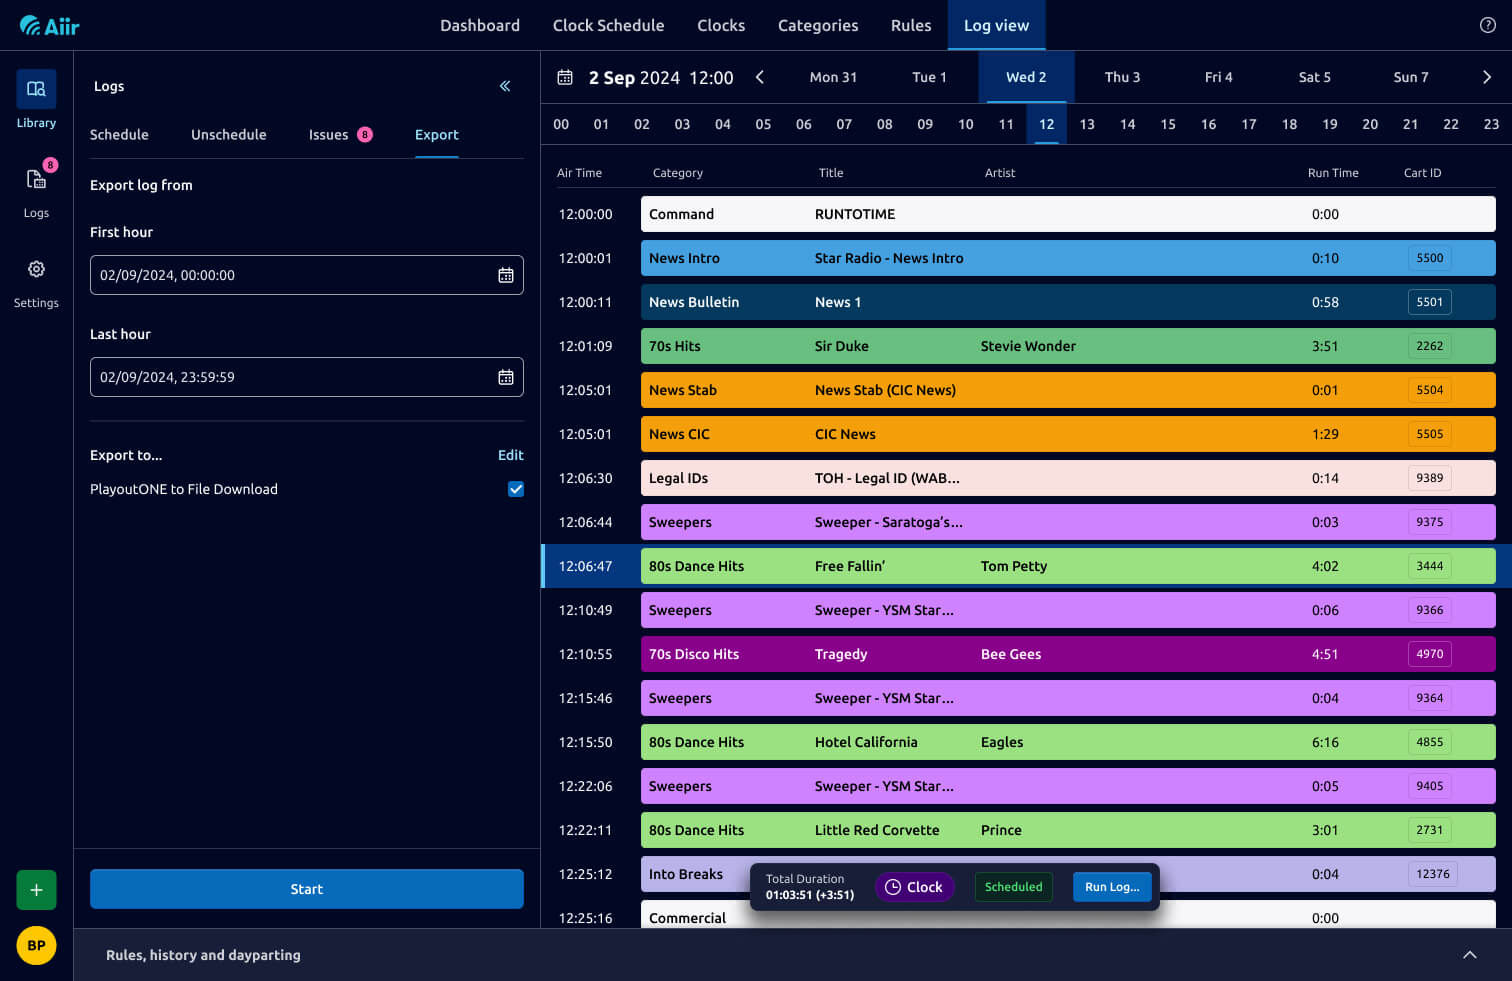Open the help question mark icon
Image resolution: width=1512 pixels, height=981 pixels.
(x=1487, y=25)
